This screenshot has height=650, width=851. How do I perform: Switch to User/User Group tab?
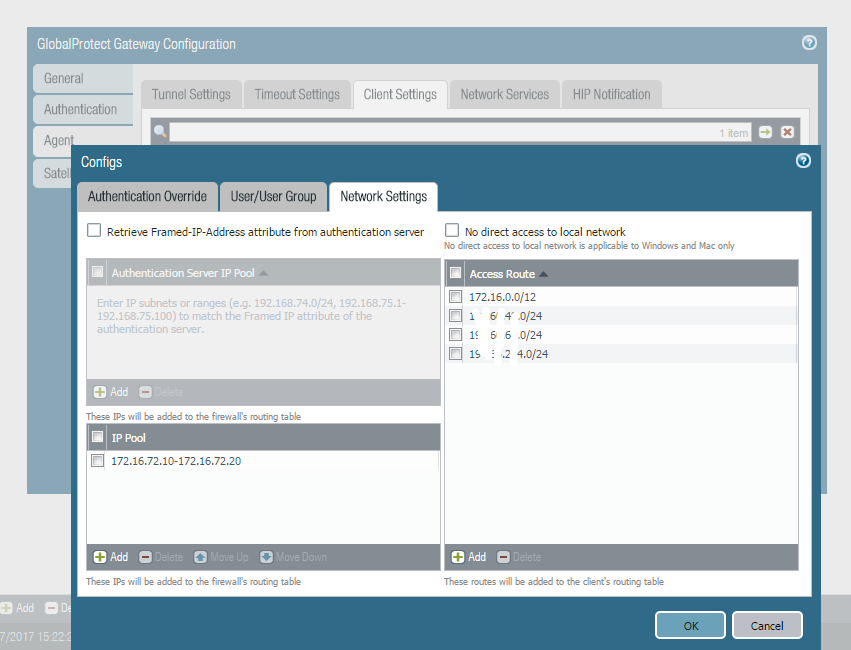coord(273,196)
